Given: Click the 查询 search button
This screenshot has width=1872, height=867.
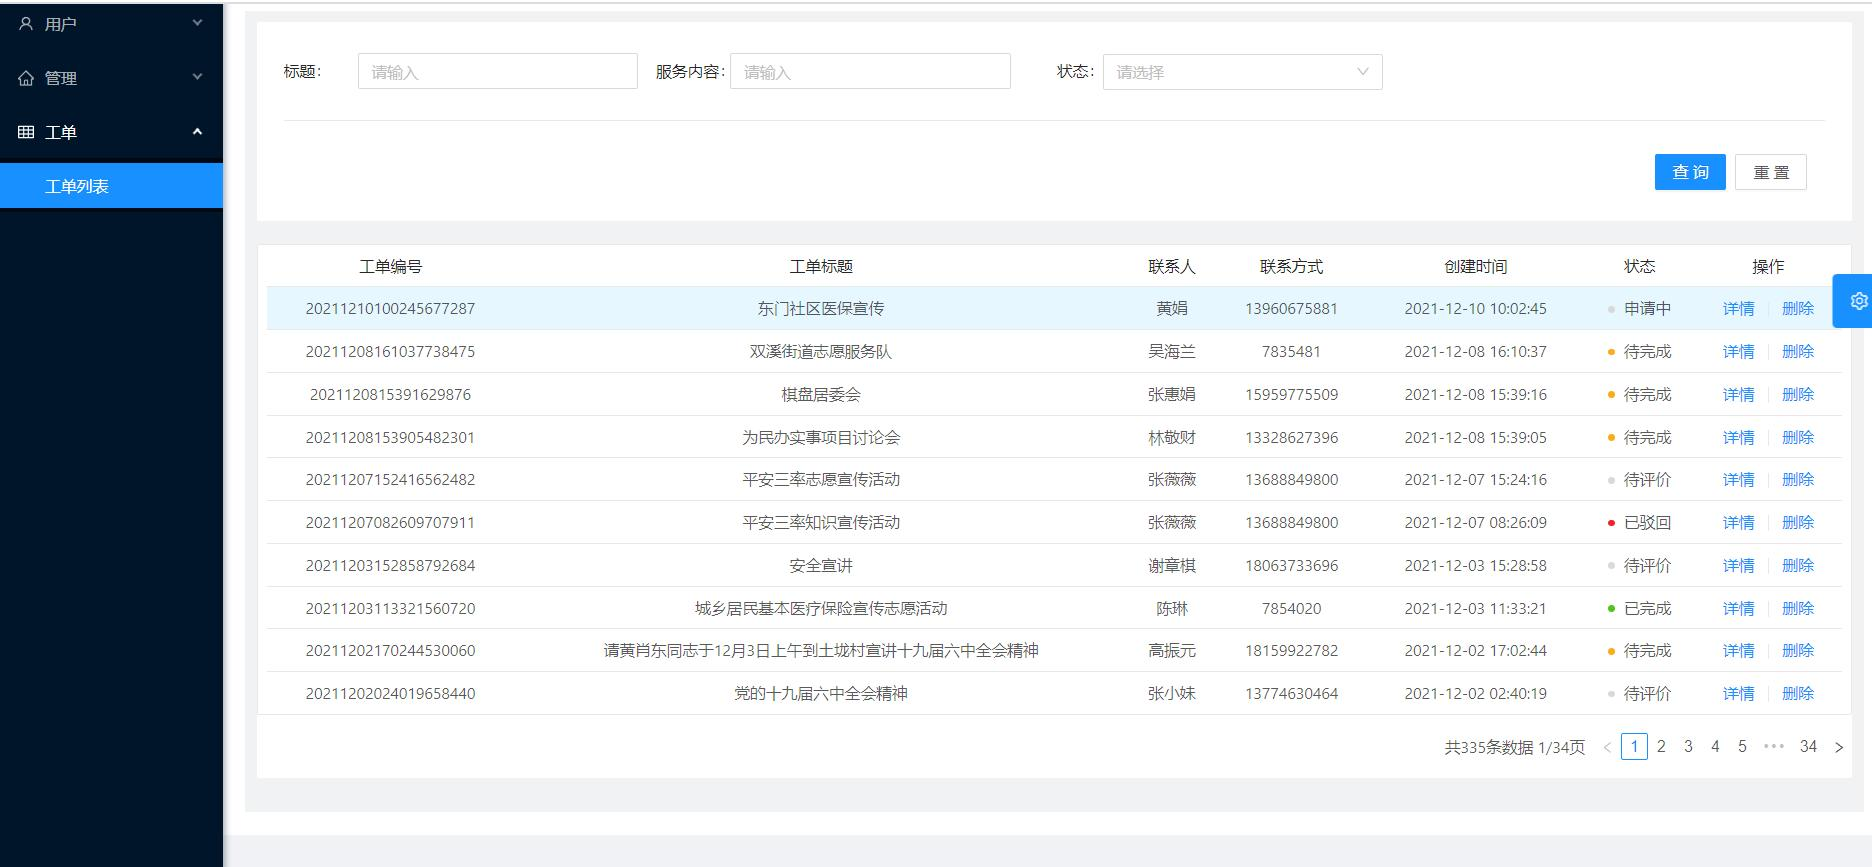Looking at the screenshot, I should pos(1689,172).
